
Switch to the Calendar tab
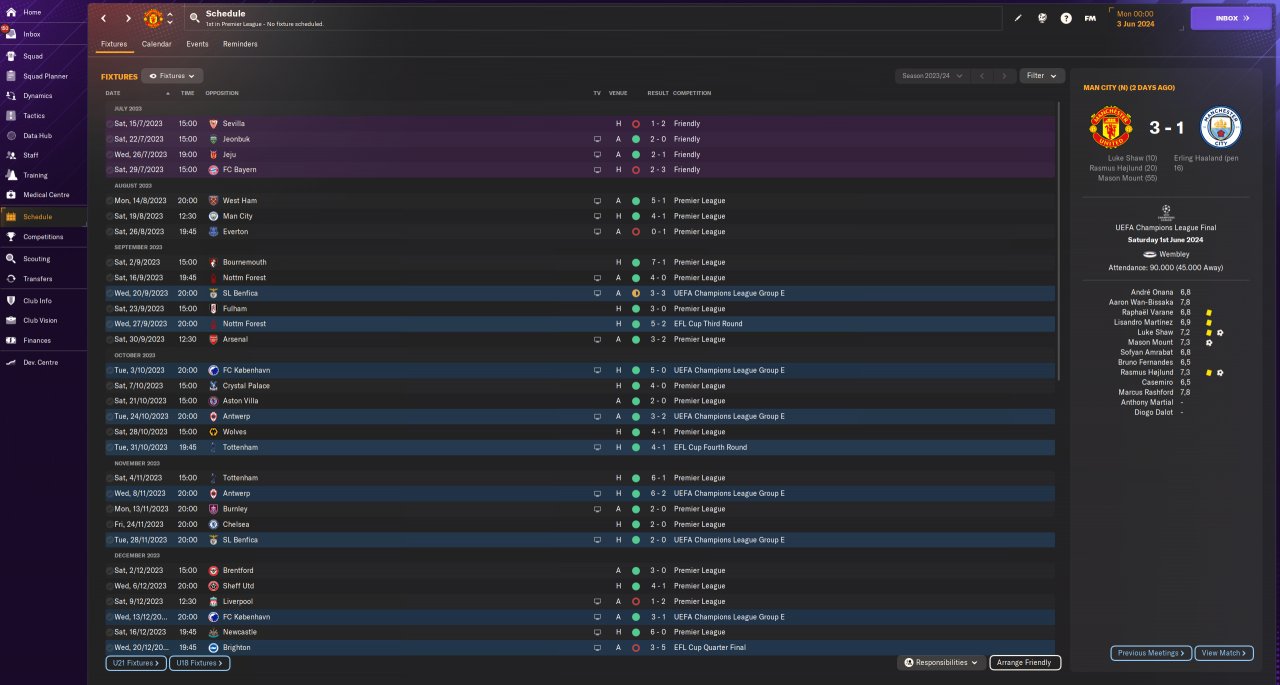(x=156, y=44)
